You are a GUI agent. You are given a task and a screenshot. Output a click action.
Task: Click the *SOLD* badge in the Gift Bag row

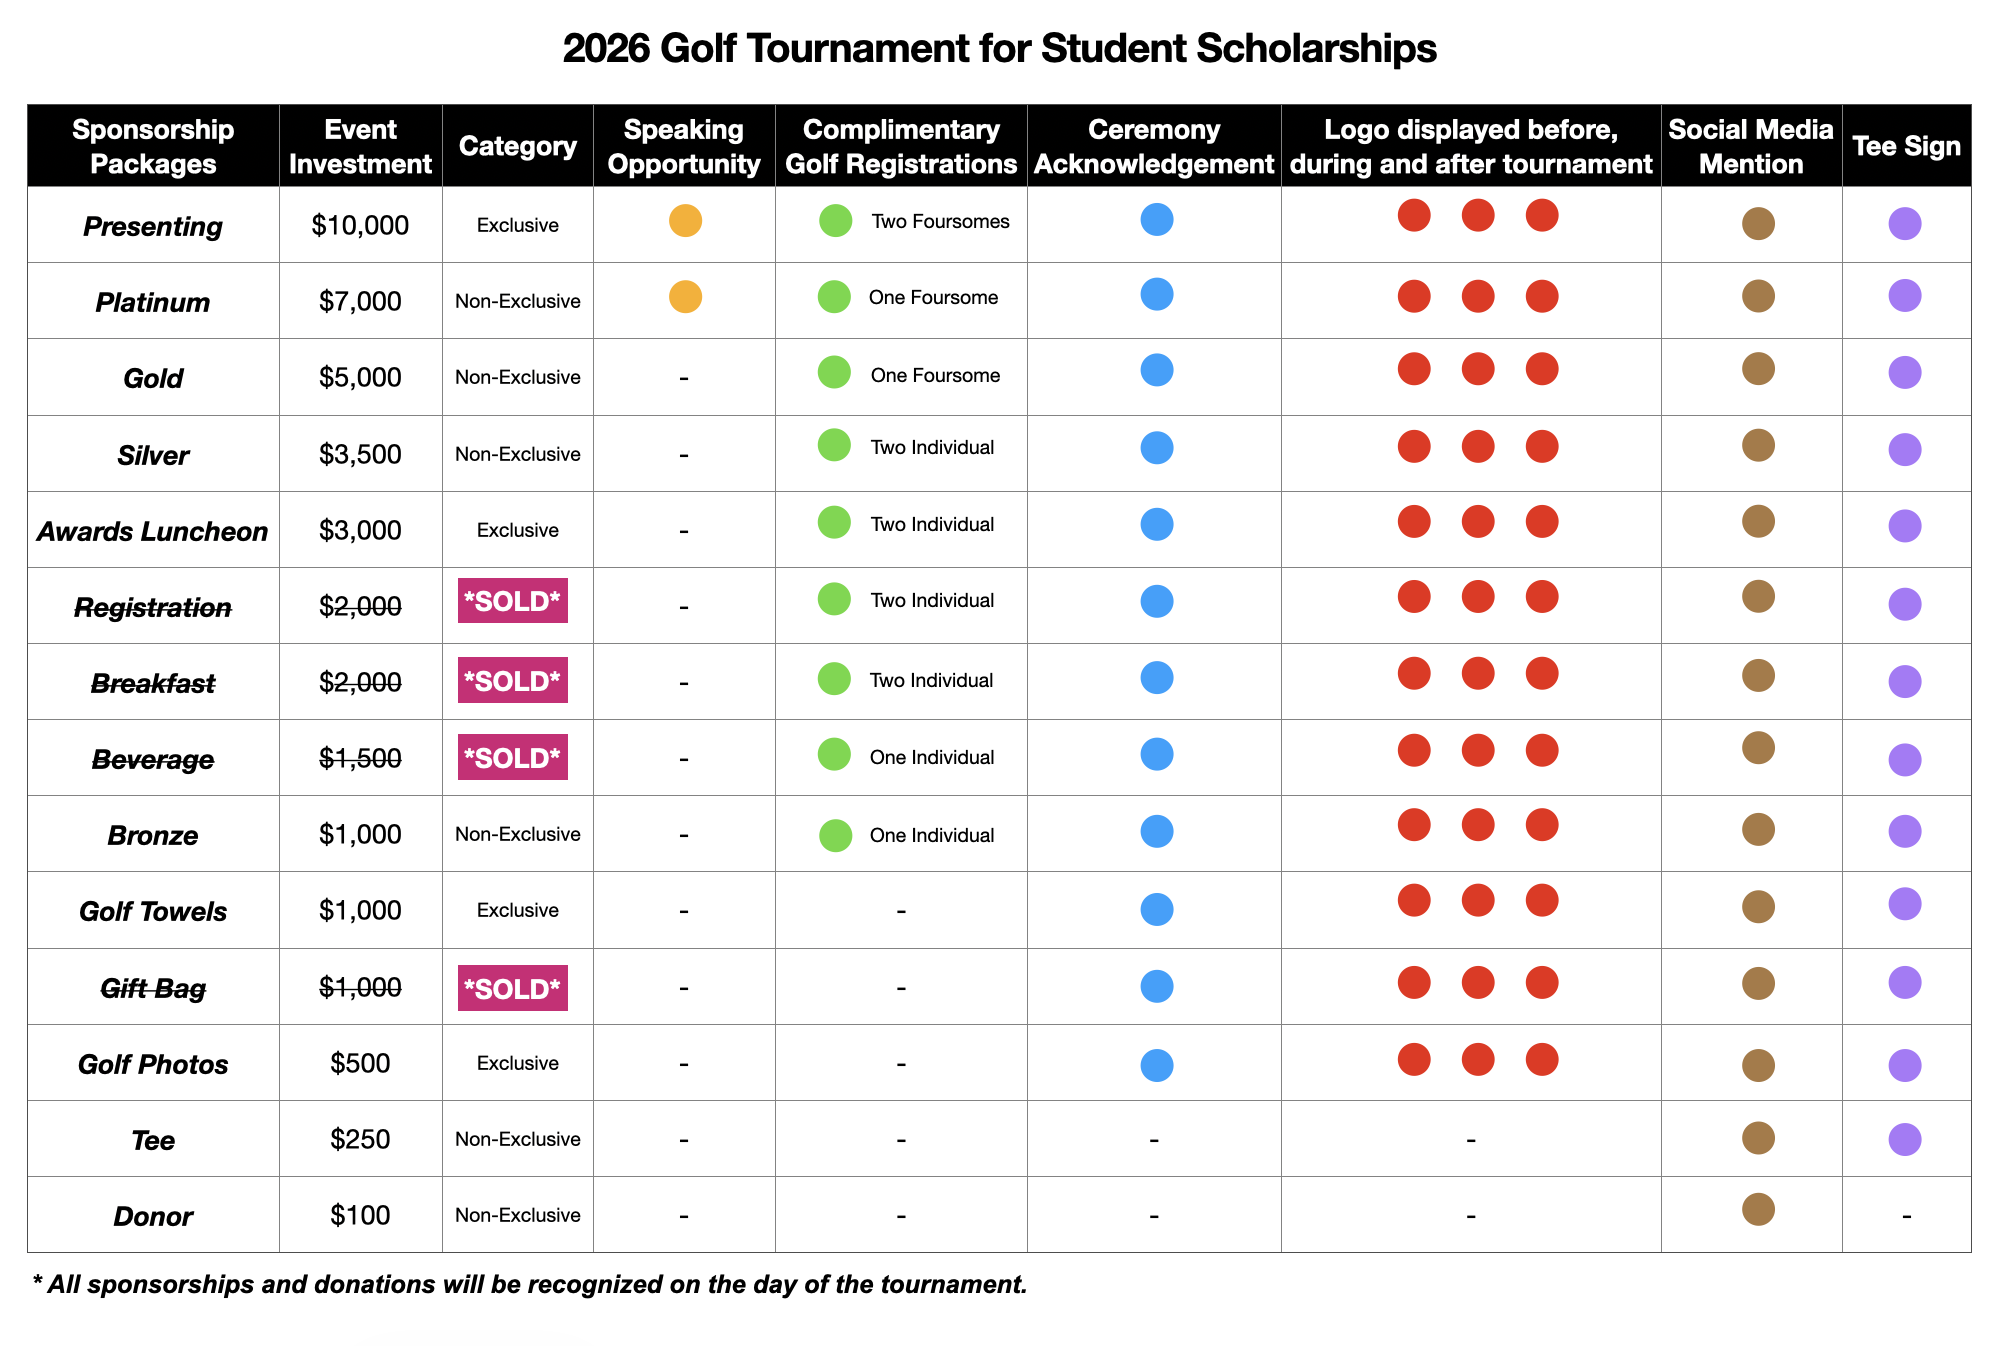pyautogui.click(x=512, y=988)
